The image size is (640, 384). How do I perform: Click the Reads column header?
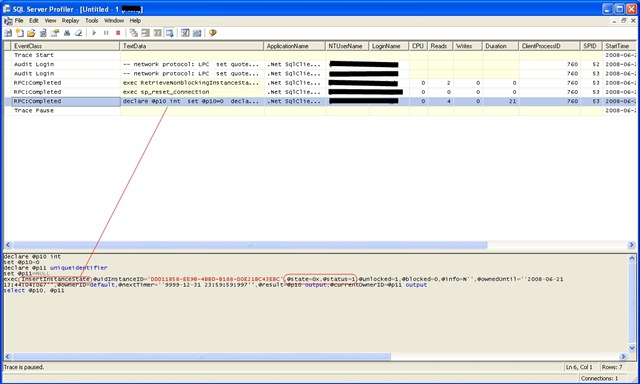(x=440, y=46)
